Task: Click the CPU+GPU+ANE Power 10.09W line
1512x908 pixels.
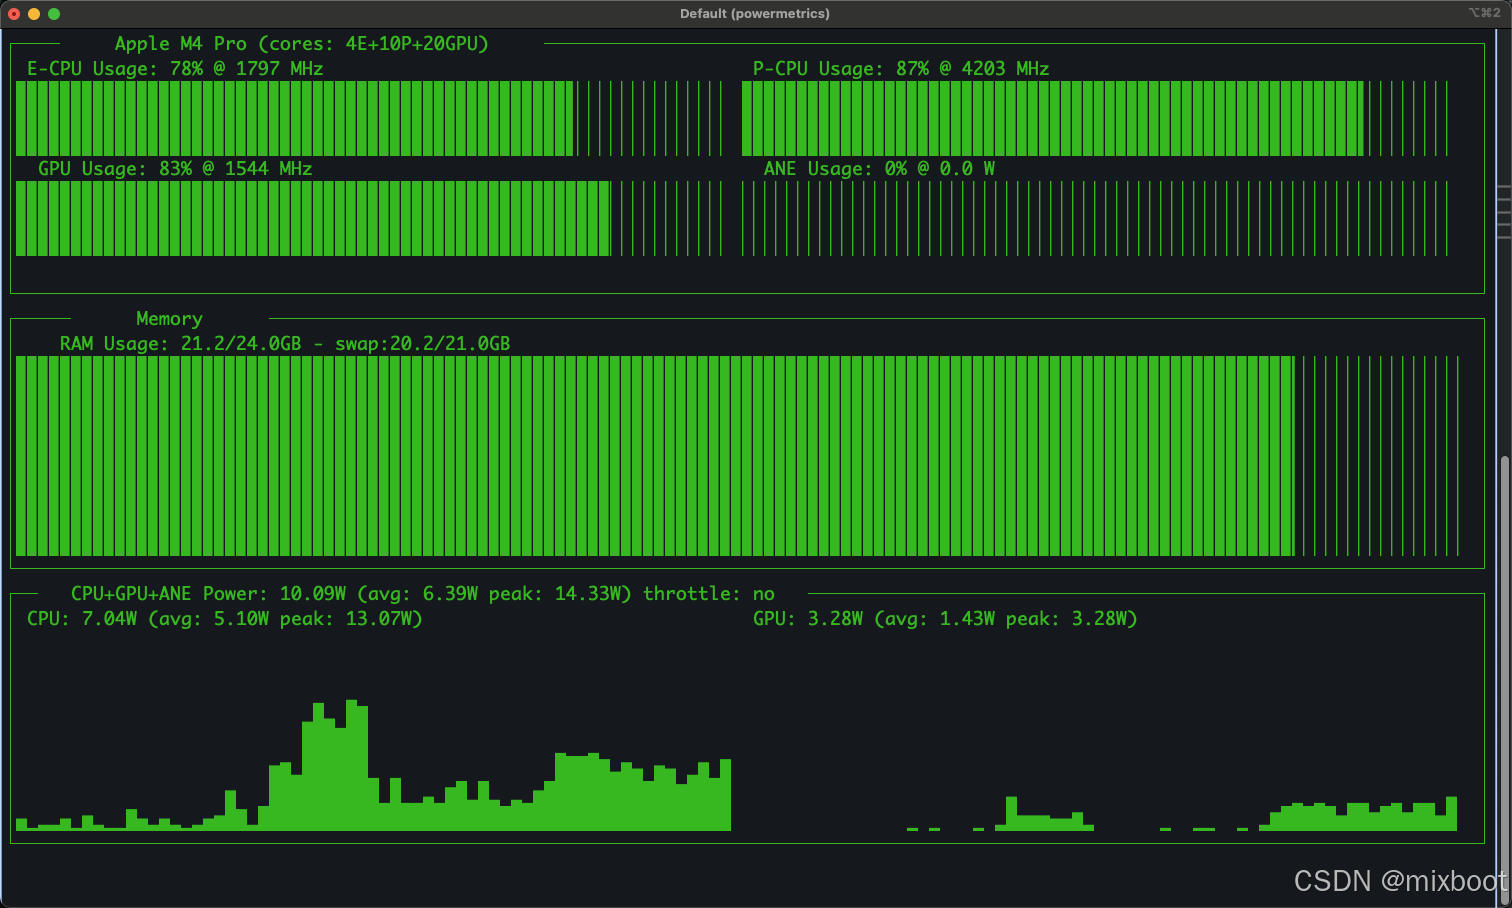Action: 422,594
